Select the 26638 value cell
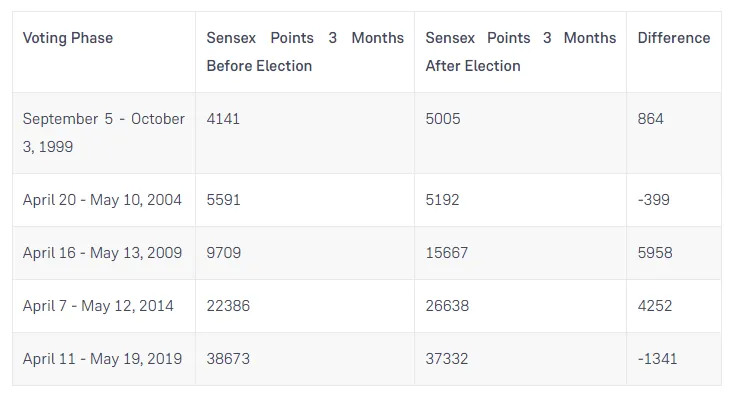Screen dimensions: 734x398 tap(447, 306)
